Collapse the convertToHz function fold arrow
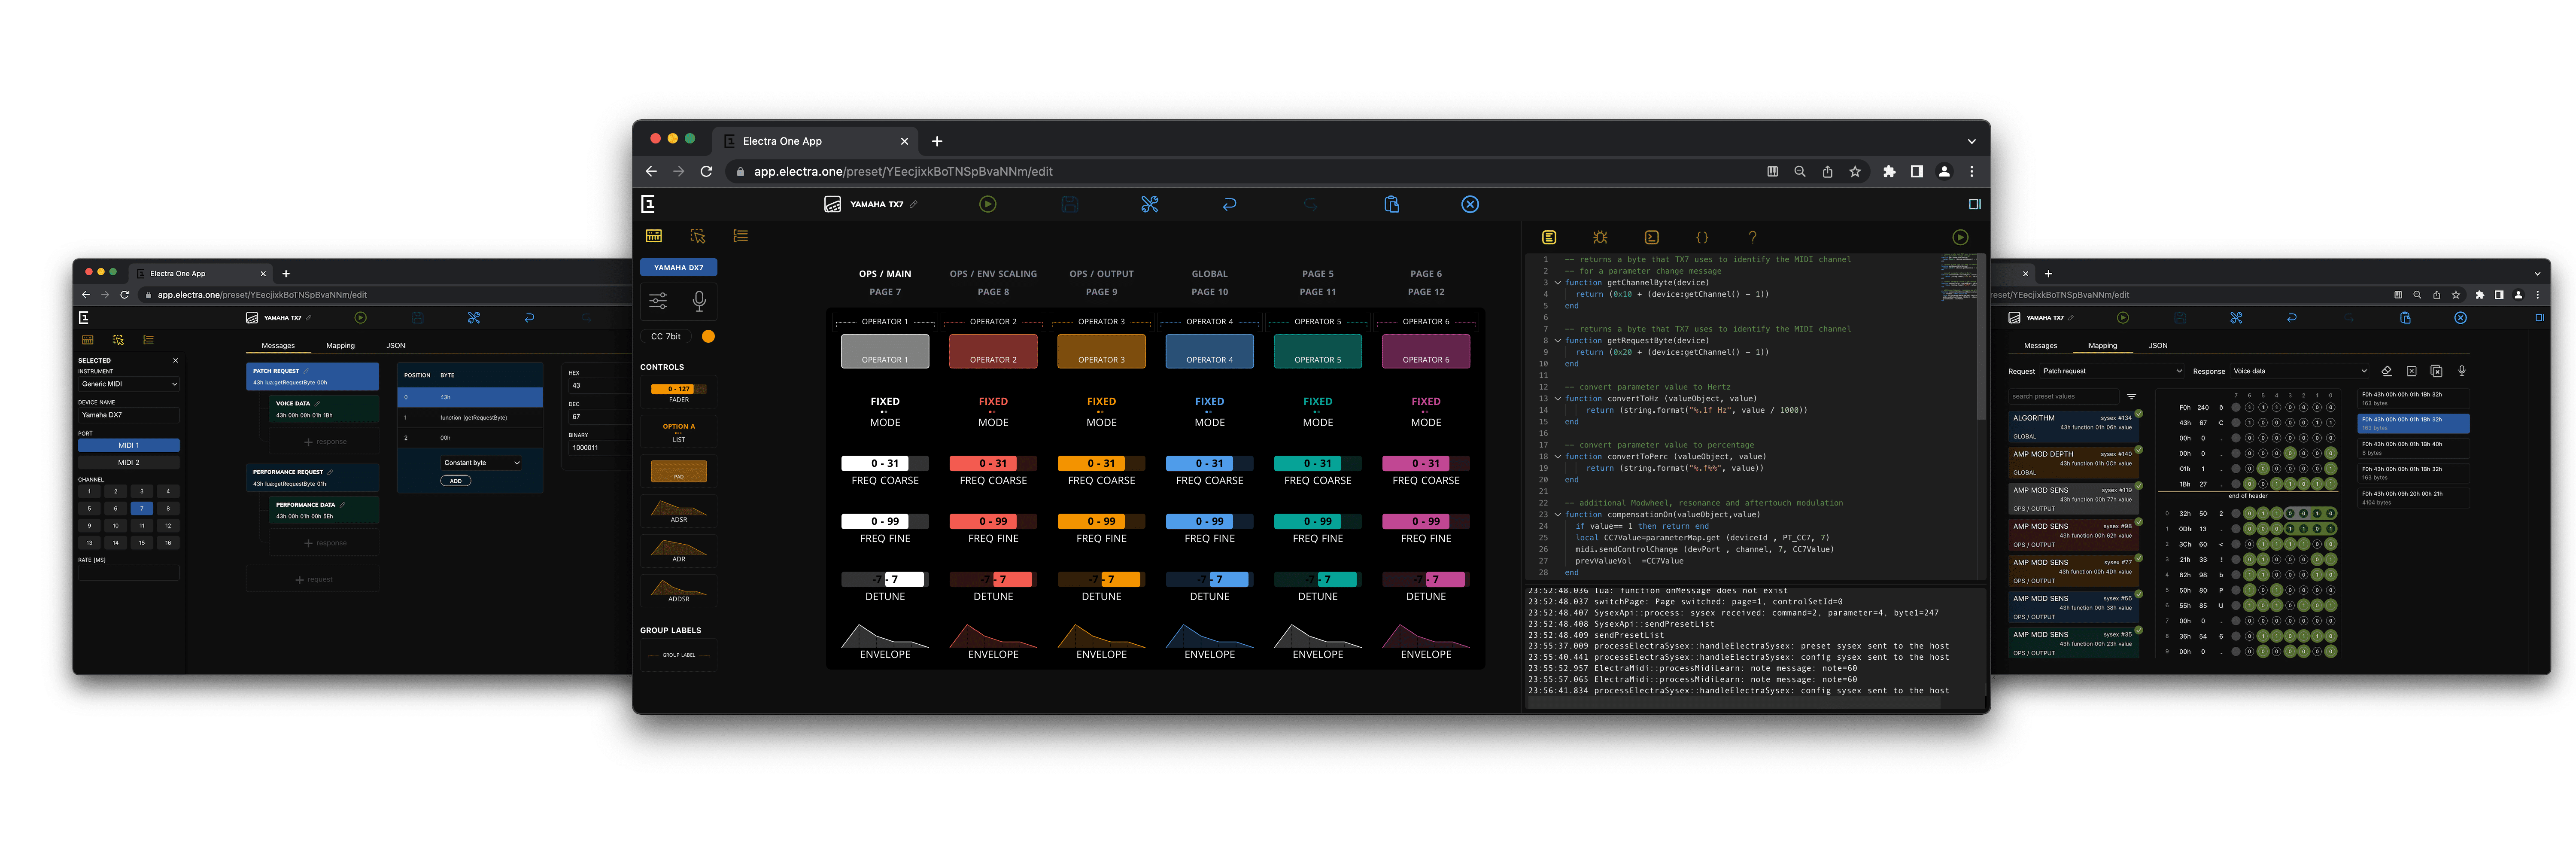Image resolution: width=2576 pixels, height=859 pixels. (x=1557, y=399)
